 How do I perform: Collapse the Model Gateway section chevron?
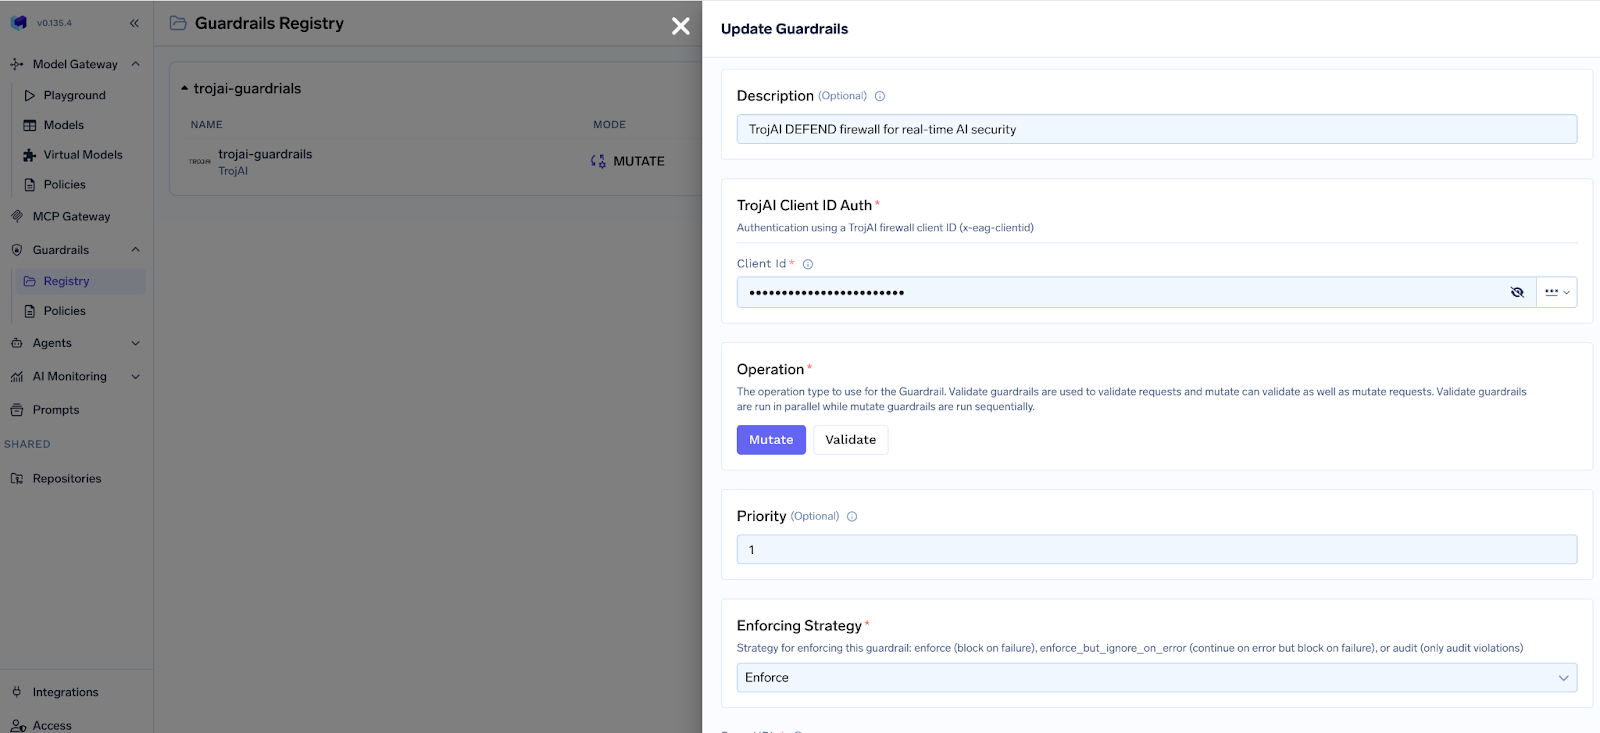coord(136,64)
